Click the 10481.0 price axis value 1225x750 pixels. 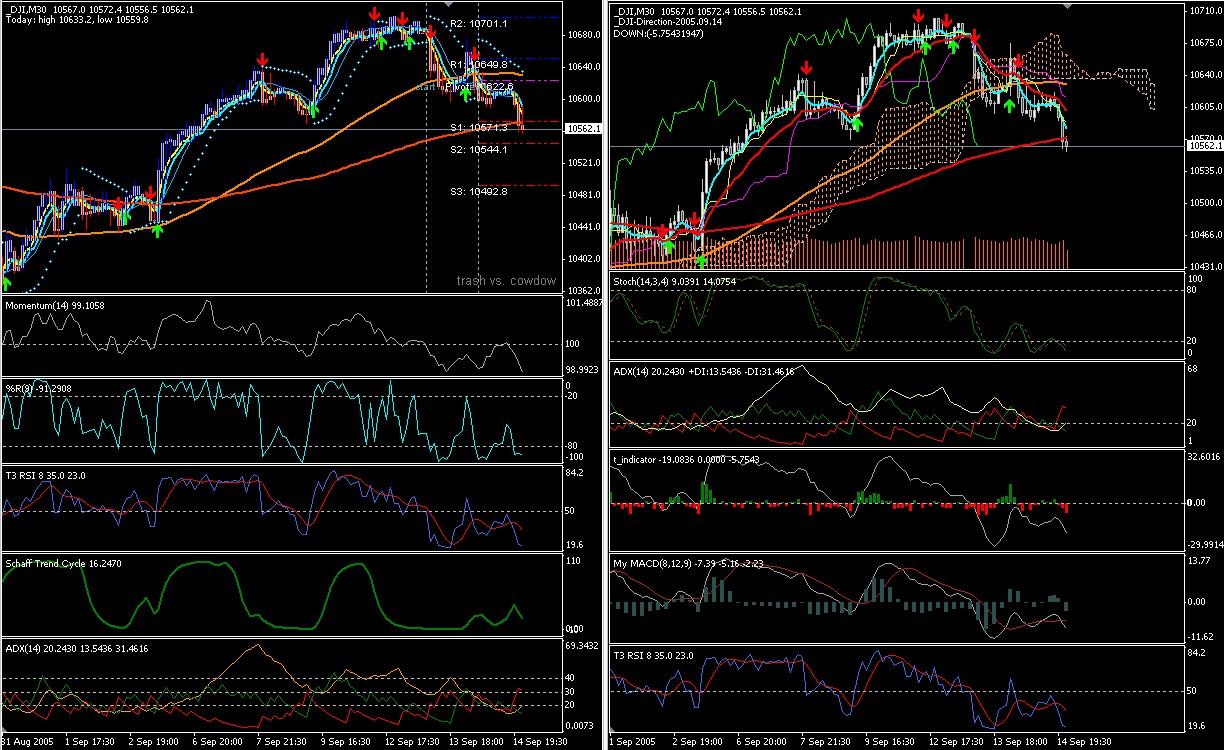[582, 195]
